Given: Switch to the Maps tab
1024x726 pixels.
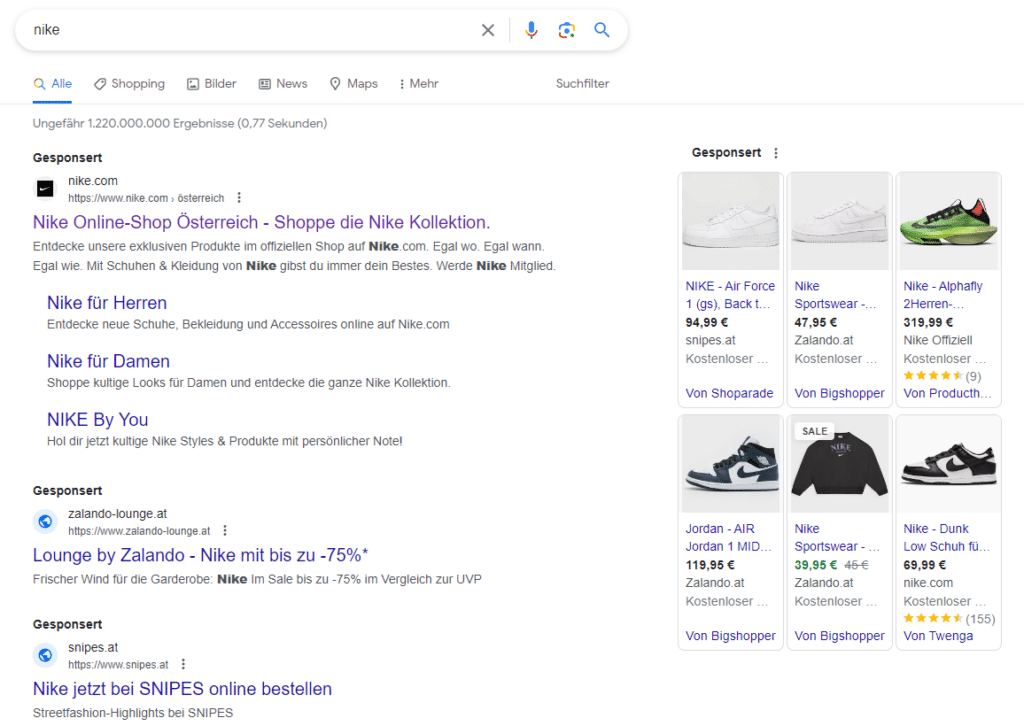Looking at the screenshot, I should [354, 84].
